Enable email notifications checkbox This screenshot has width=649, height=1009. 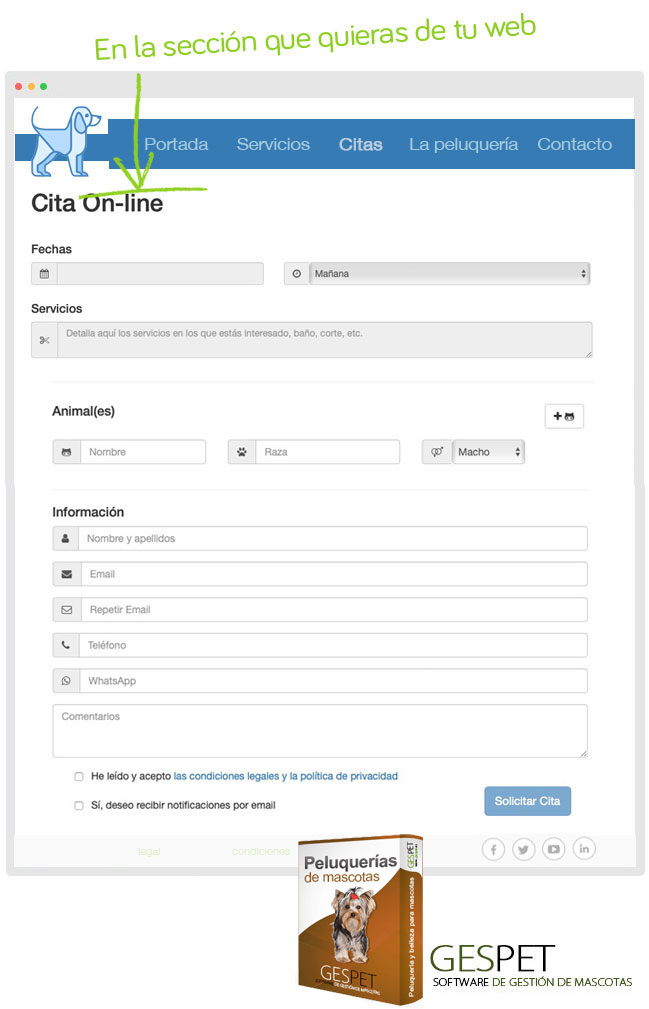coord(79,805)
